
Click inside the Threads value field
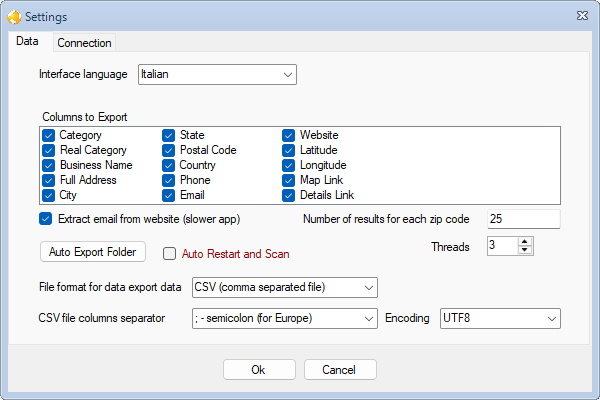coord(502,246)
